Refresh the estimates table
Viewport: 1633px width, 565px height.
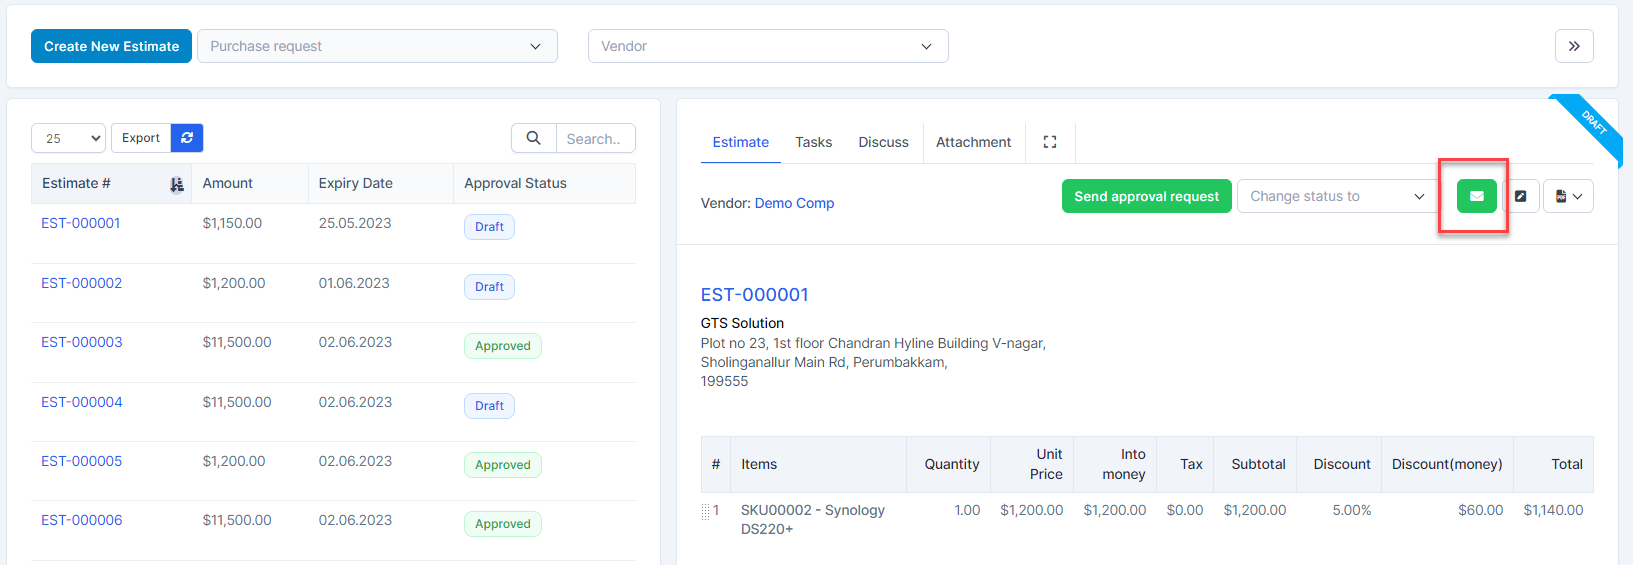pyautogui.click(x=187, y=138)
